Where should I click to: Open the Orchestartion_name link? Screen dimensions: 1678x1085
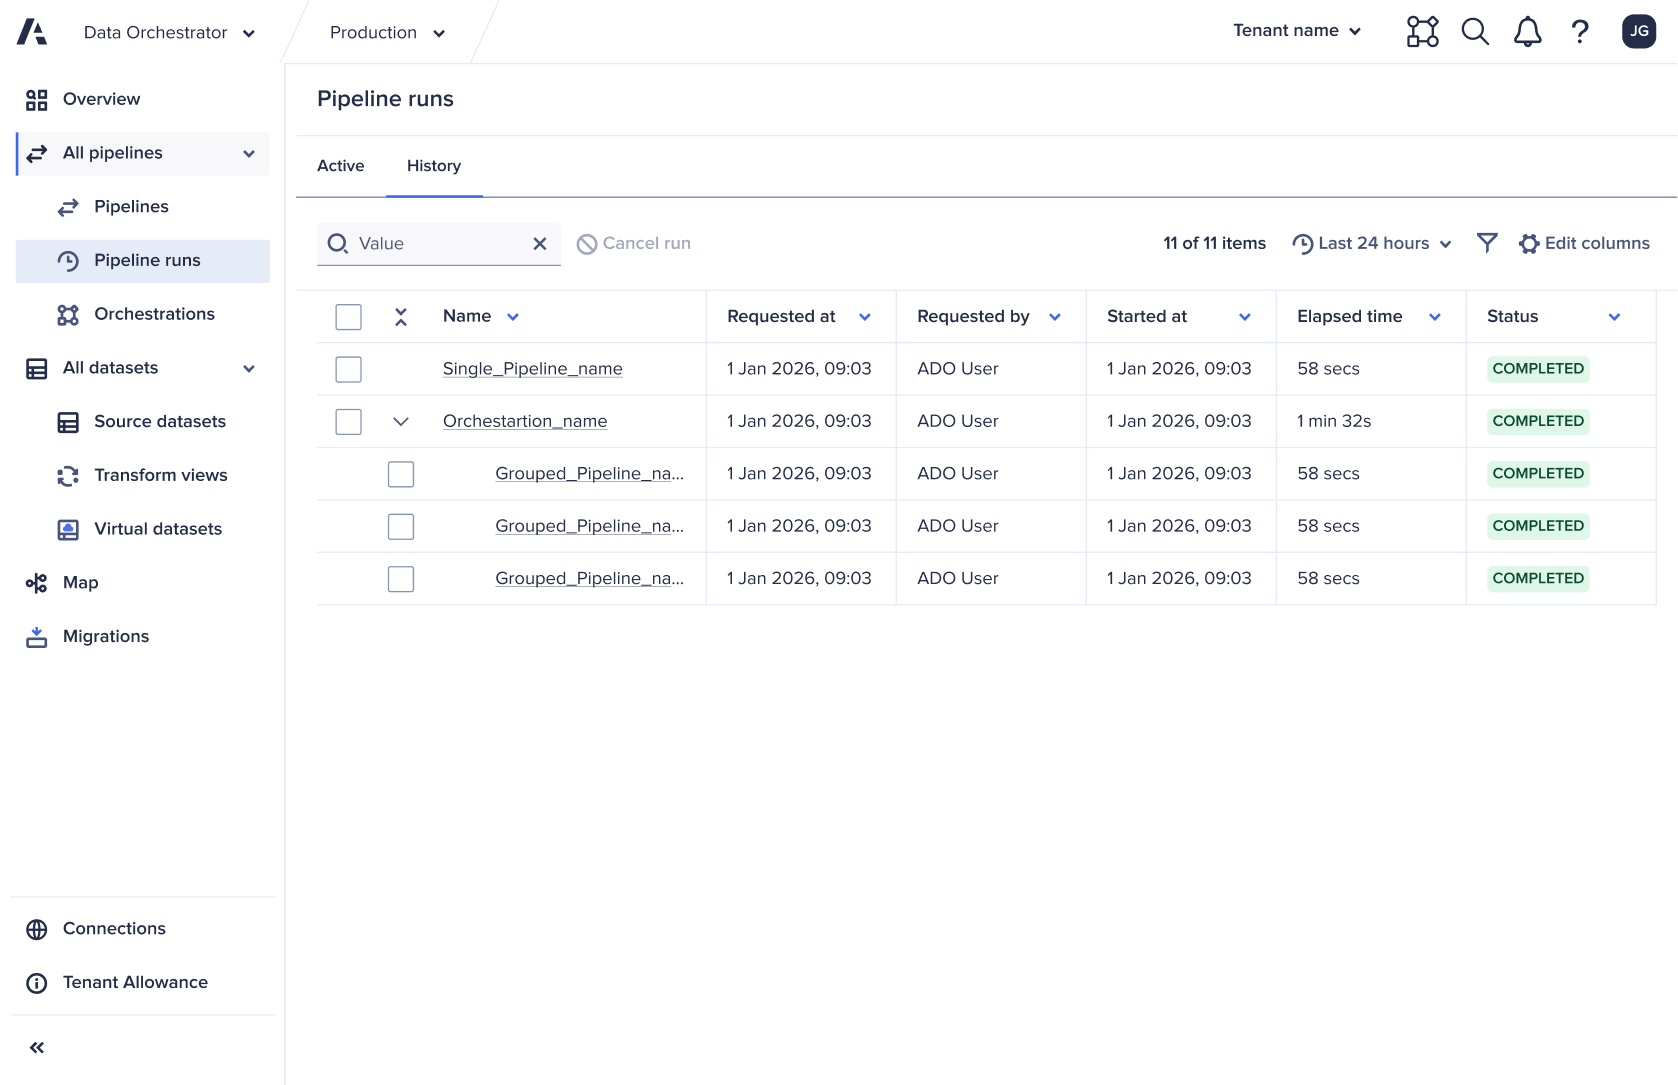pyautogui.click(x=525, y=422)
